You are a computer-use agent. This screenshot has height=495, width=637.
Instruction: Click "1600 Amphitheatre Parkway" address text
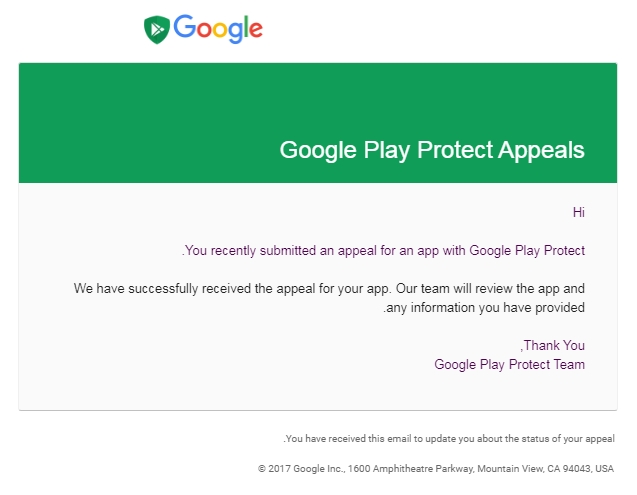[411, 469]
